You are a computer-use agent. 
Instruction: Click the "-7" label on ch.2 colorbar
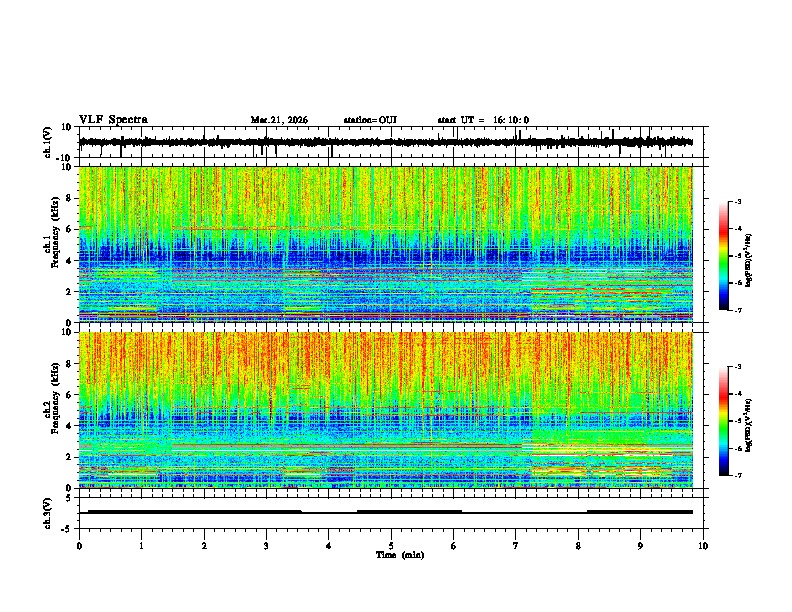[737, 475]
